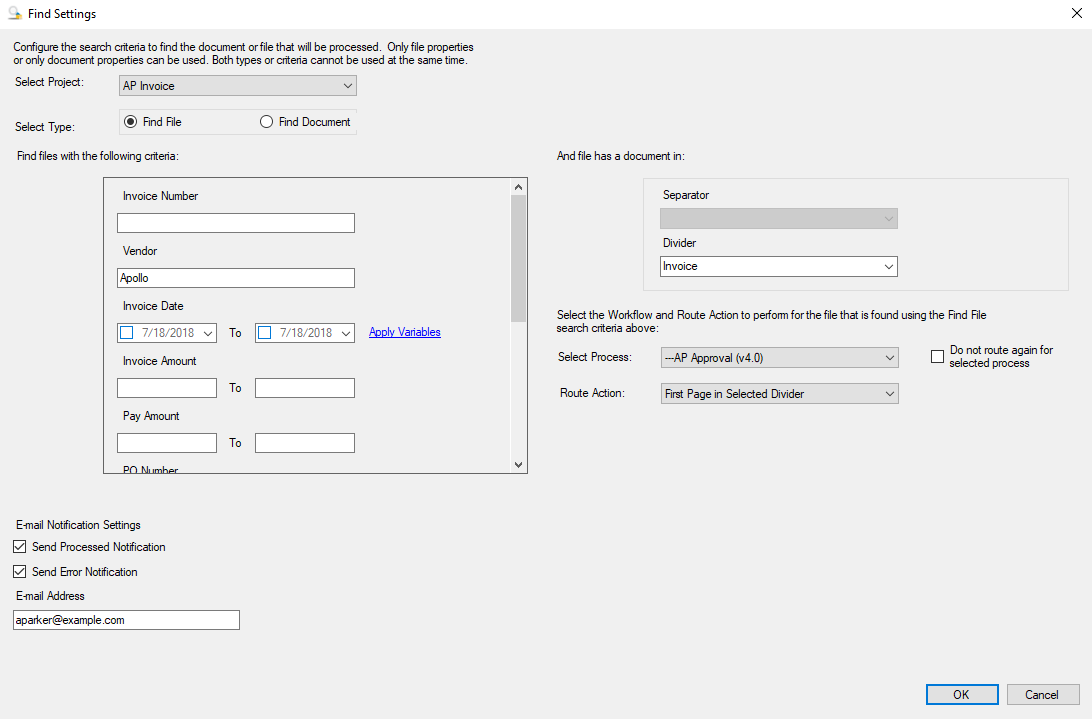The image size is (1092, 719).
Task: Expand the Divider dropdown showing Invoice
Action: tap(779, 267)
